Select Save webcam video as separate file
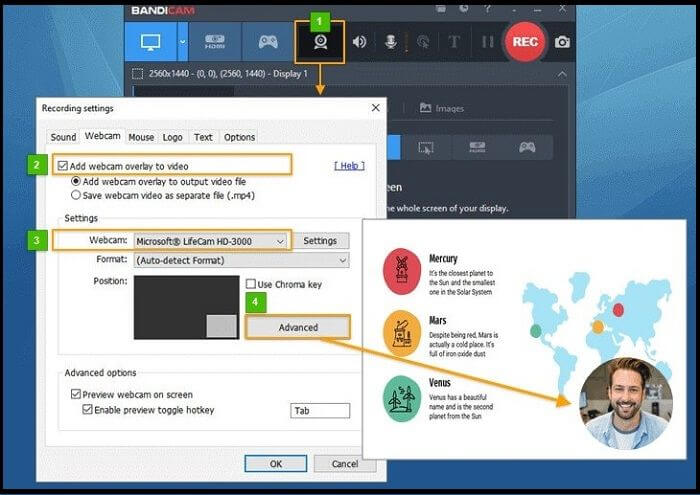 pyautogui.click(x=76, y=195)
